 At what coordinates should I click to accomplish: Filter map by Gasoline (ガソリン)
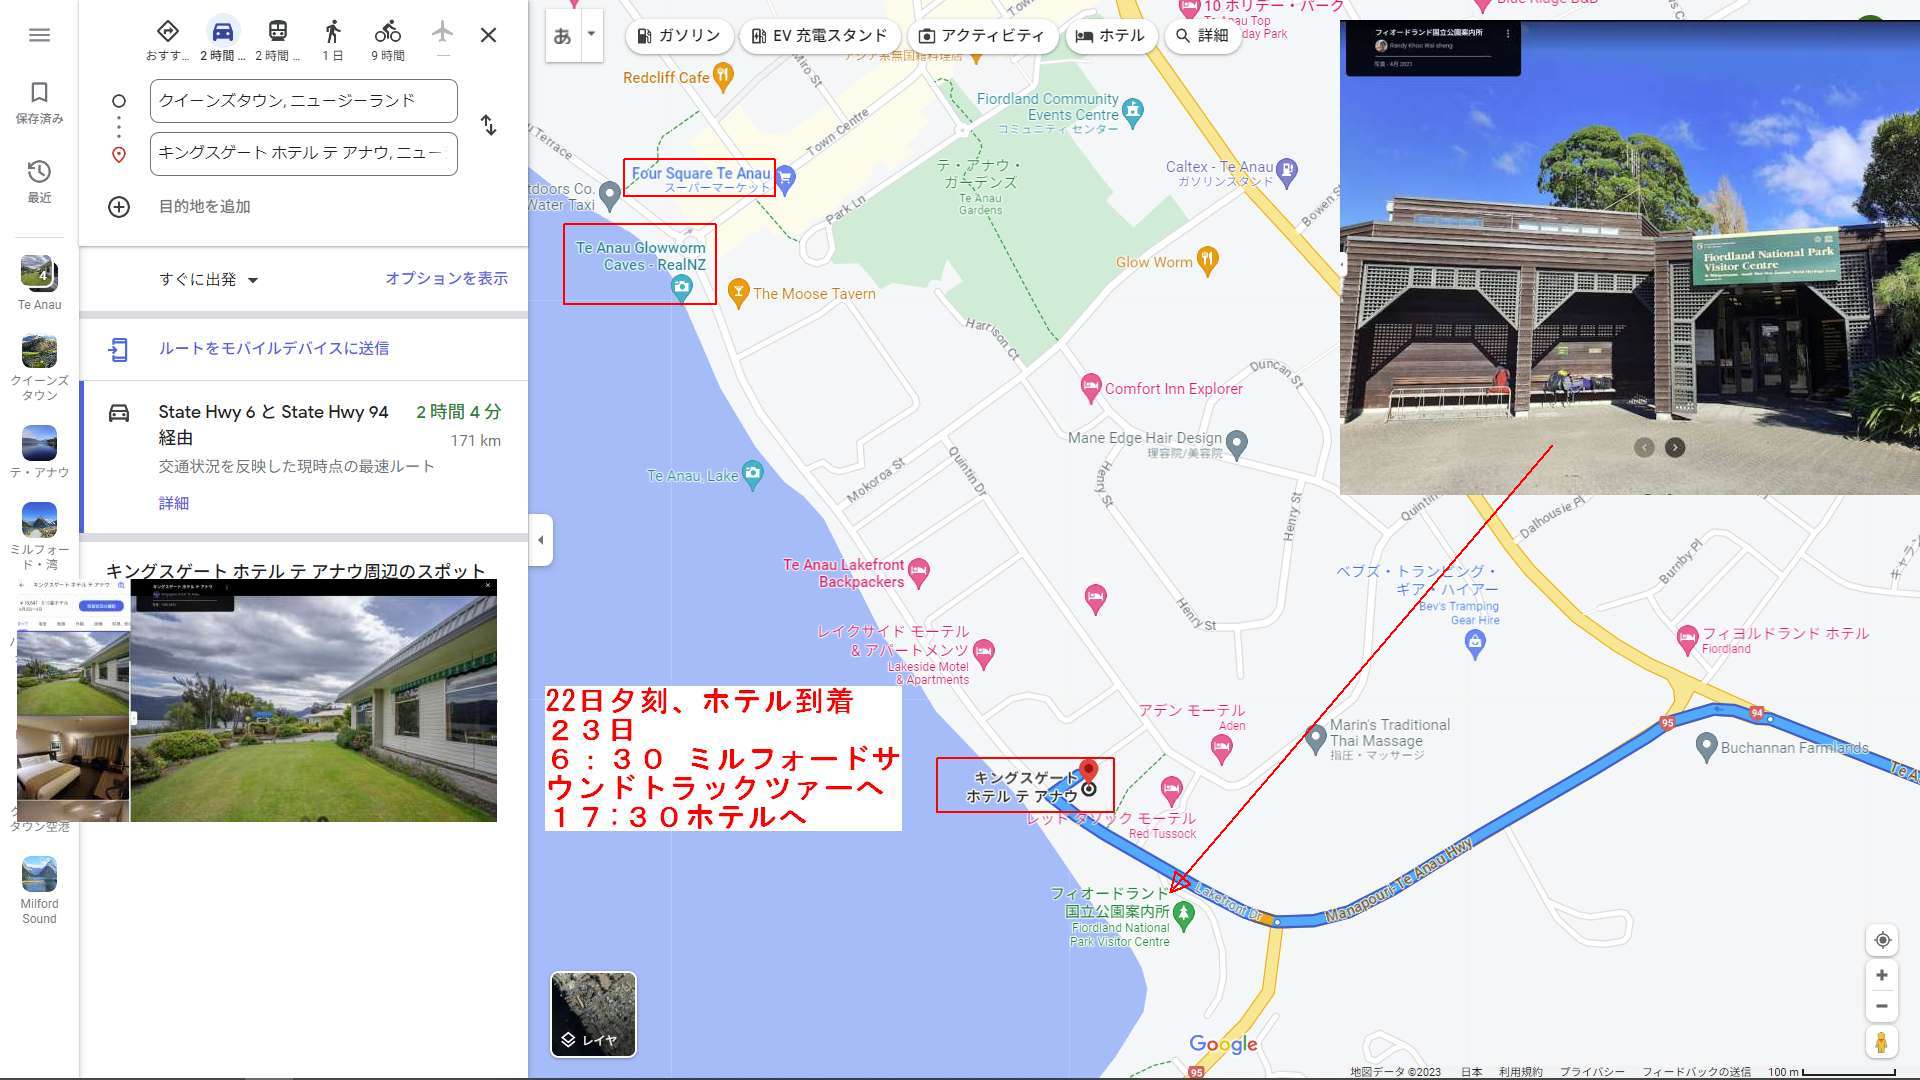click(x=679, y=36)
